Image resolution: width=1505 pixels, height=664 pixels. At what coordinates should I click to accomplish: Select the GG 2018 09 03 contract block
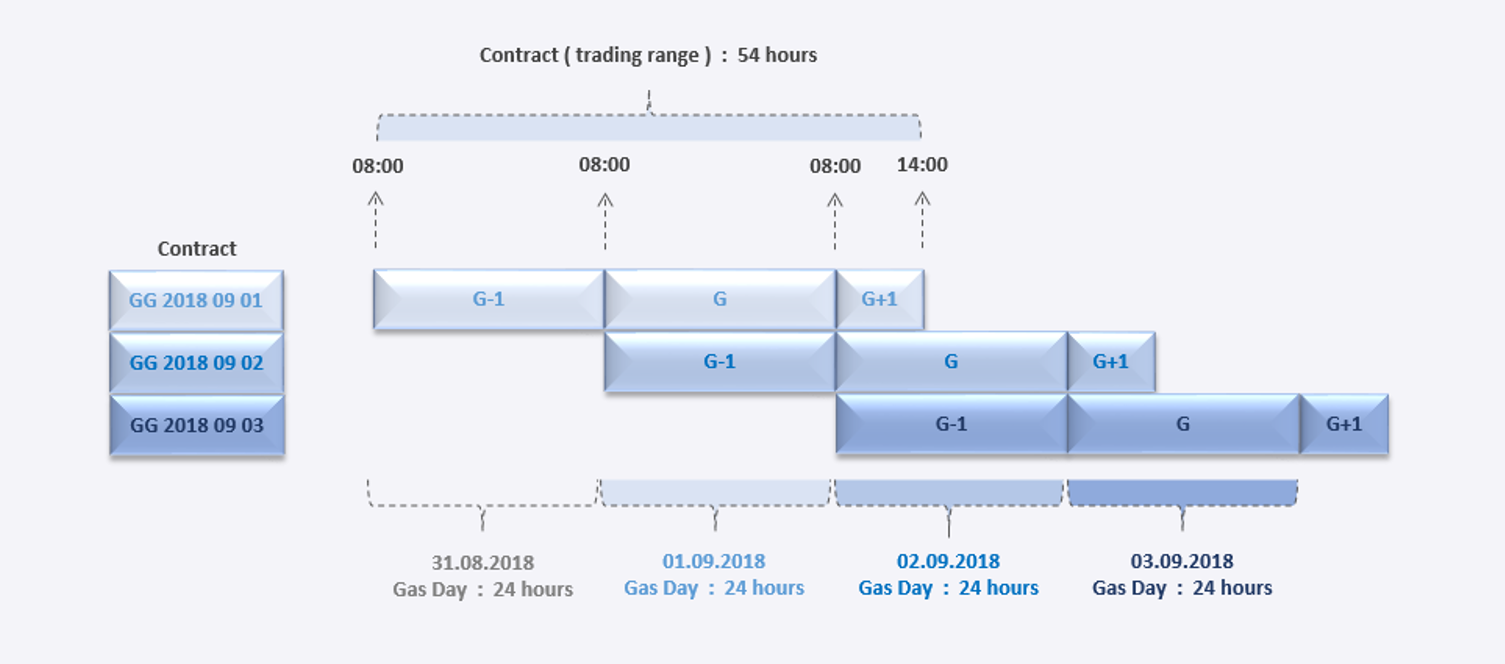tap(196, 425)
